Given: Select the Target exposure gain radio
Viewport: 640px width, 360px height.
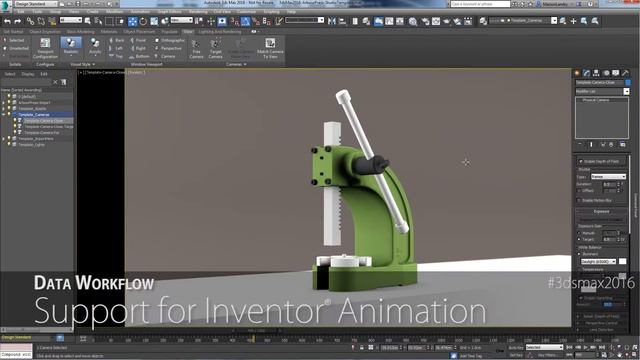Looking at the screenshot, I should tap(579, 239).
